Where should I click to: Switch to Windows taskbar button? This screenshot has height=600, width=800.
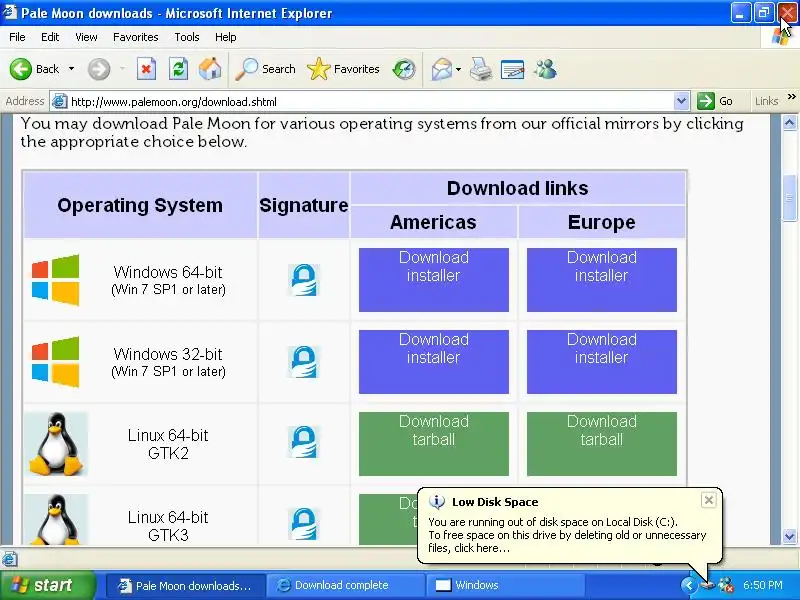(x=506, y=585)
